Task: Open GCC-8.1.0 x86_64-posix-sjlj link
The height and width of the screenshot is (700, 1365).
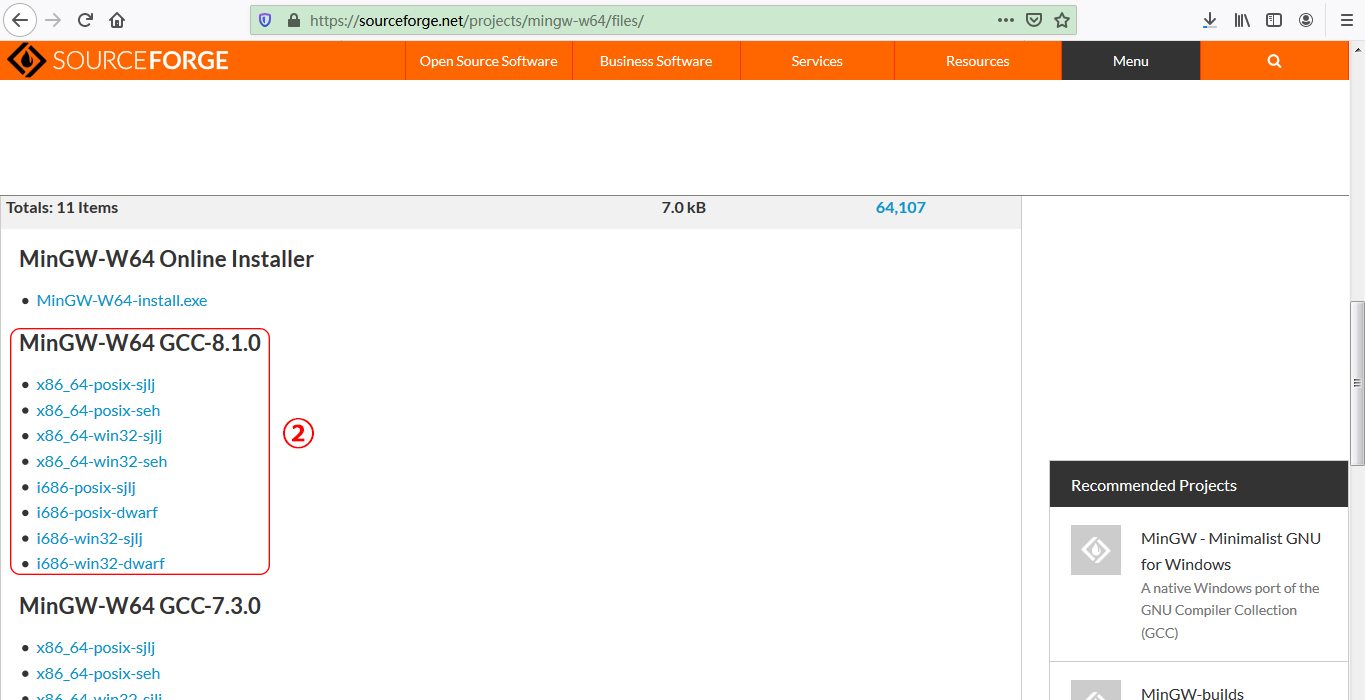Action: 96,384
